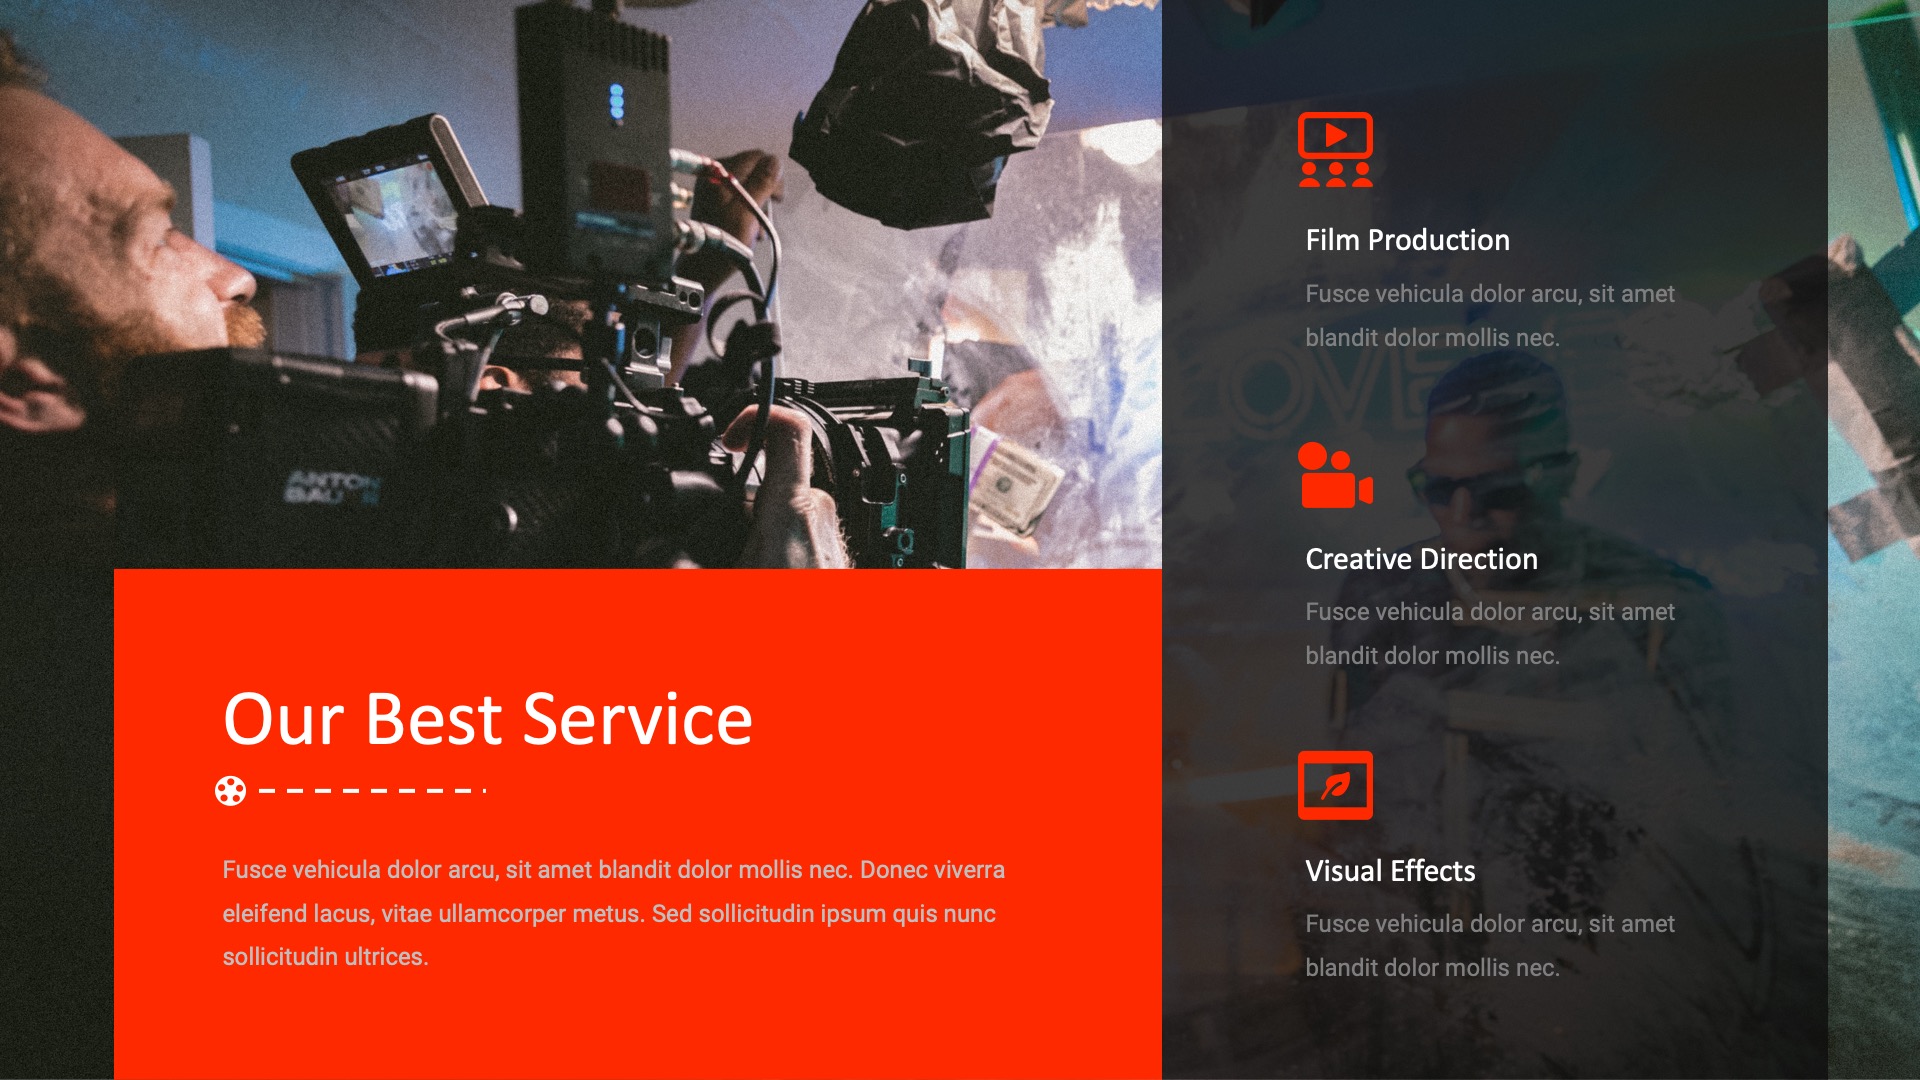Select the "Our Best Service" title

point(487,719)
